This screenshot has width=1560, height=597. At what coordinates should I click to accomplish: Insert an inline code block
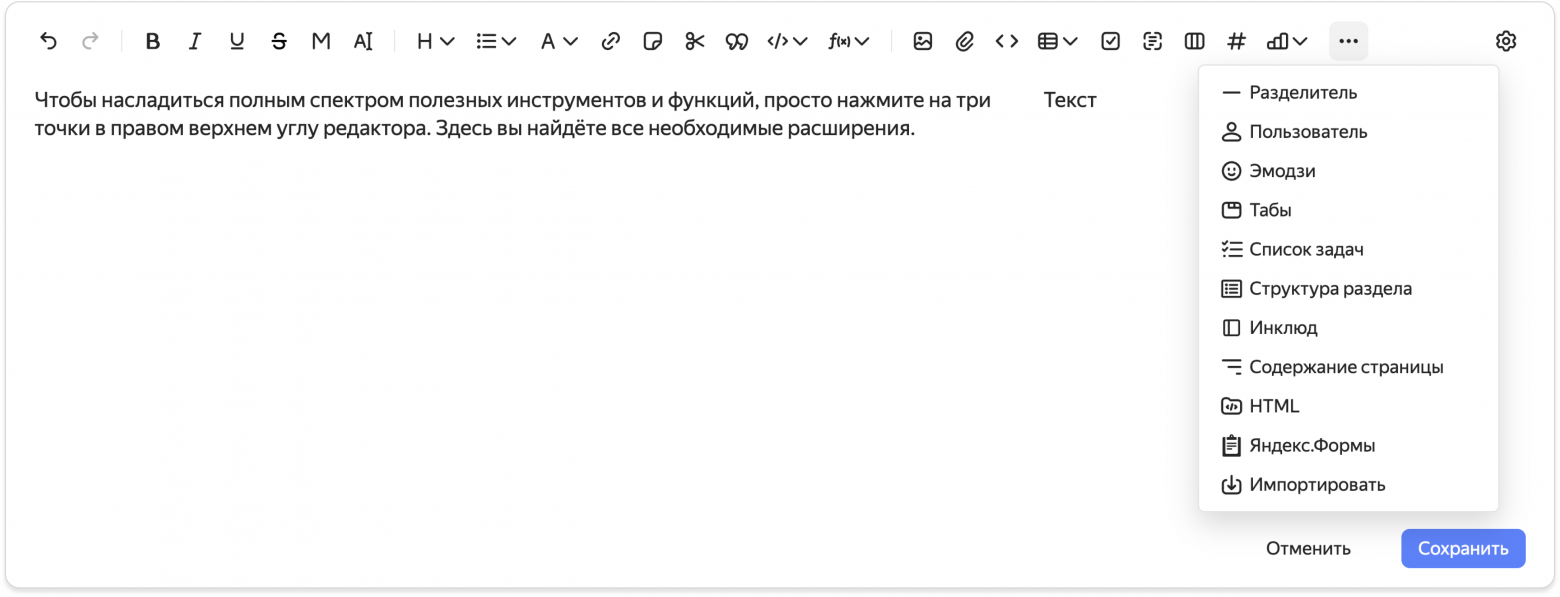click(1006, 41)
